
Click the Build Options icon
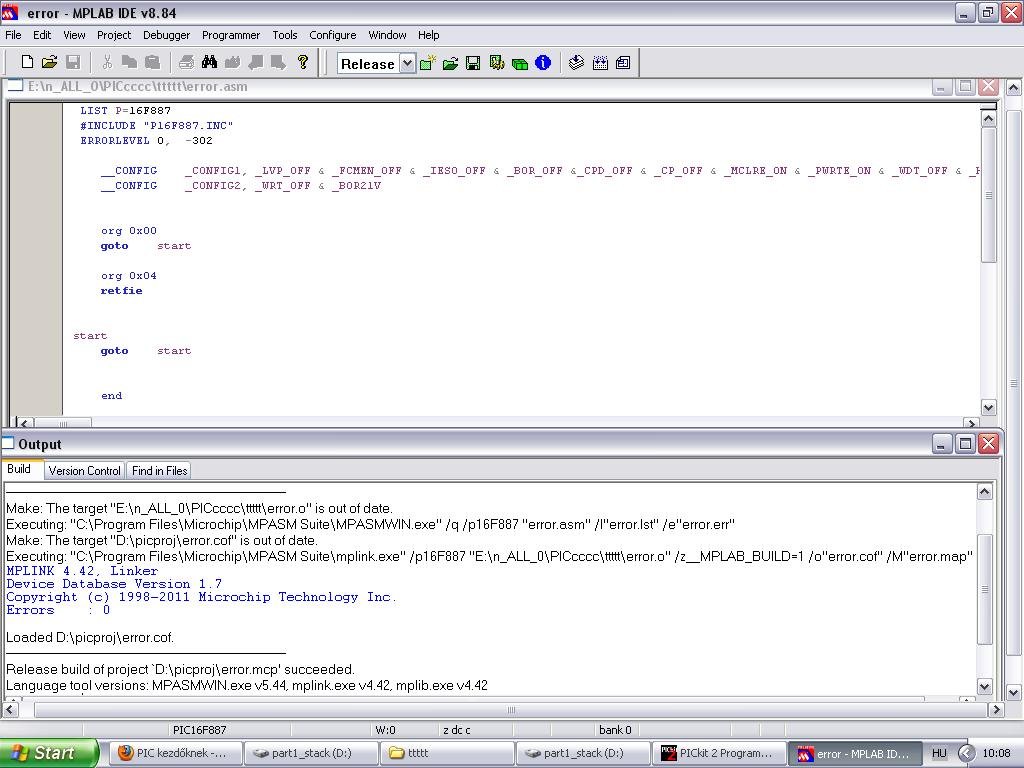tap(497, 63)
